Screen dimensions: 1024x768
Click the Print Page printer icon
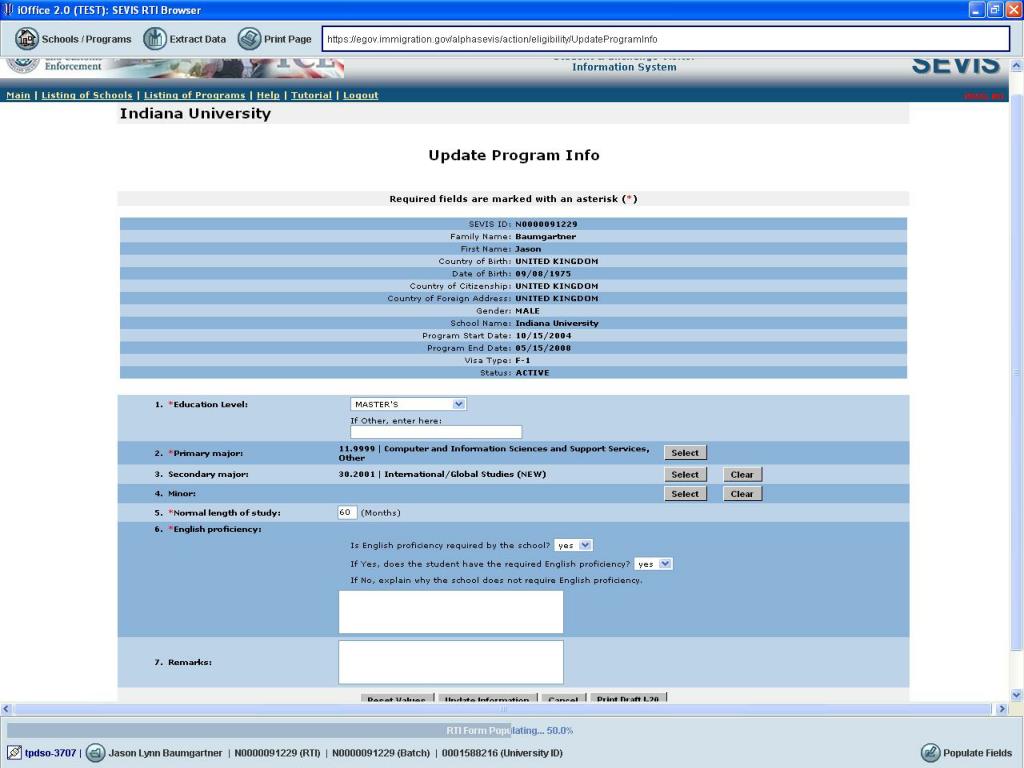tap(249, 39)
